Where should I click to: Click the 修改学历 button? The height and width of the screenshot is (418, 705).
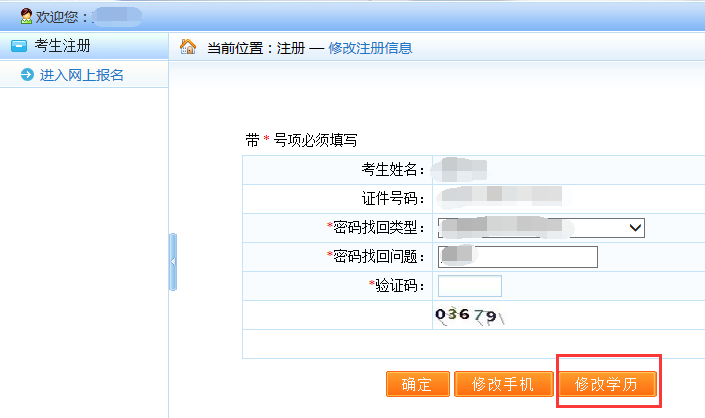click(607, 384)
